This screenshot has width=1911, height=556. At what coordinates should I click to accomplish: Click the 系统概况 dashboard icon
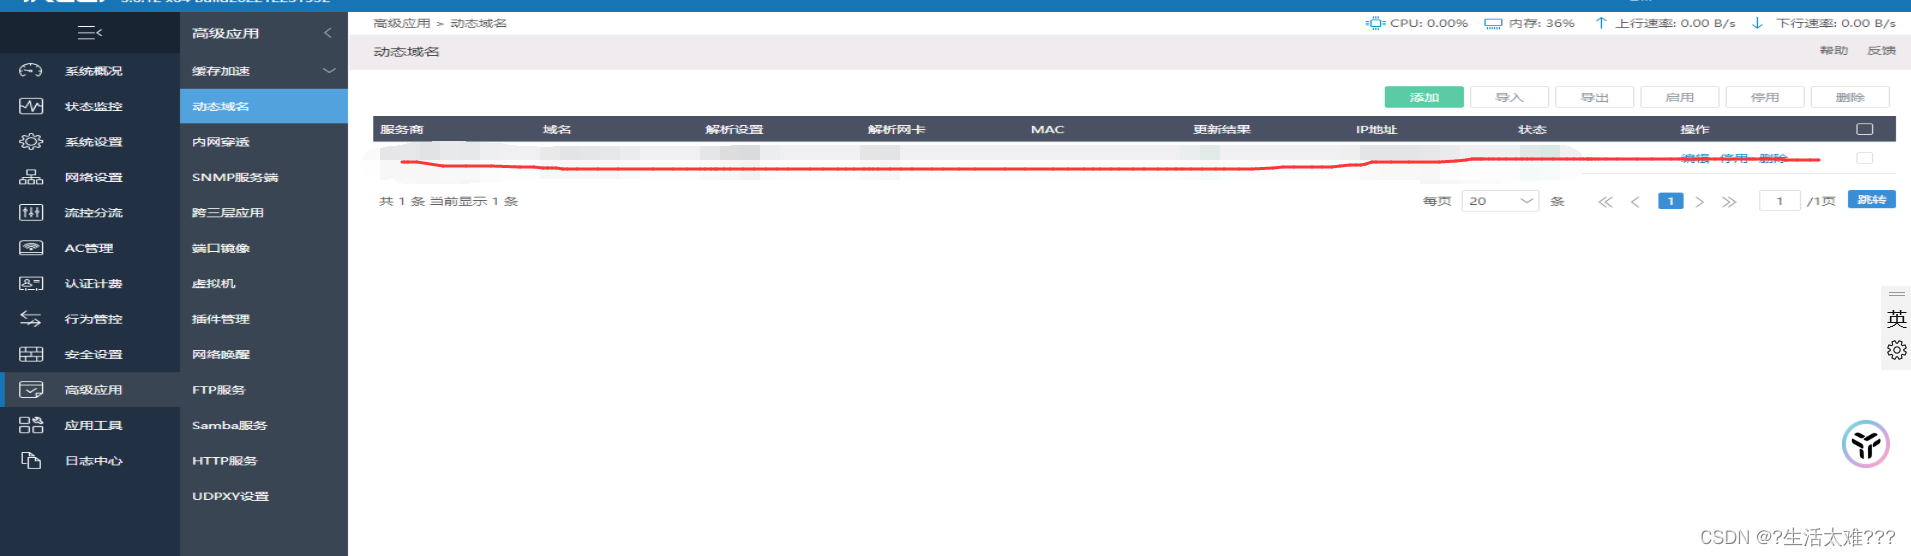(31, 70)
